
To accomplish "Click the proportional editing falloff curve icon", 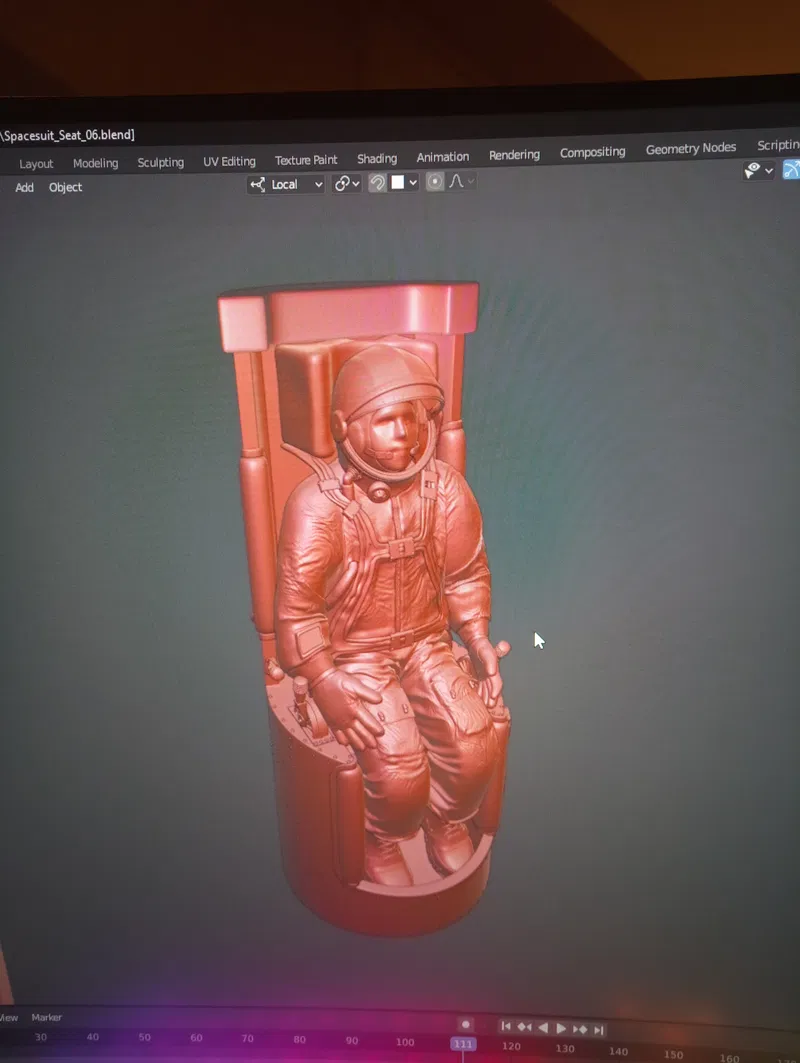I will tap(458, 182).
